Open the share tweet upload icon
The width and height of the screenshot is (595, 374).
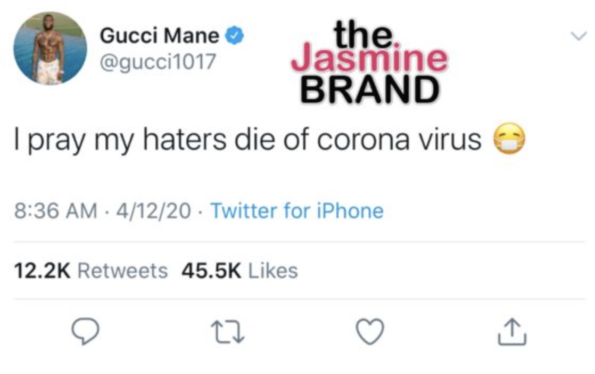pyautogui.click(x=512, y=332)
